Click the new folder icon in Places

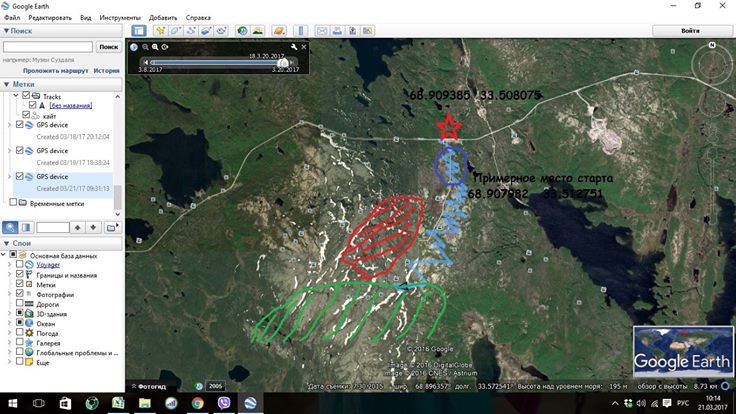112,228
